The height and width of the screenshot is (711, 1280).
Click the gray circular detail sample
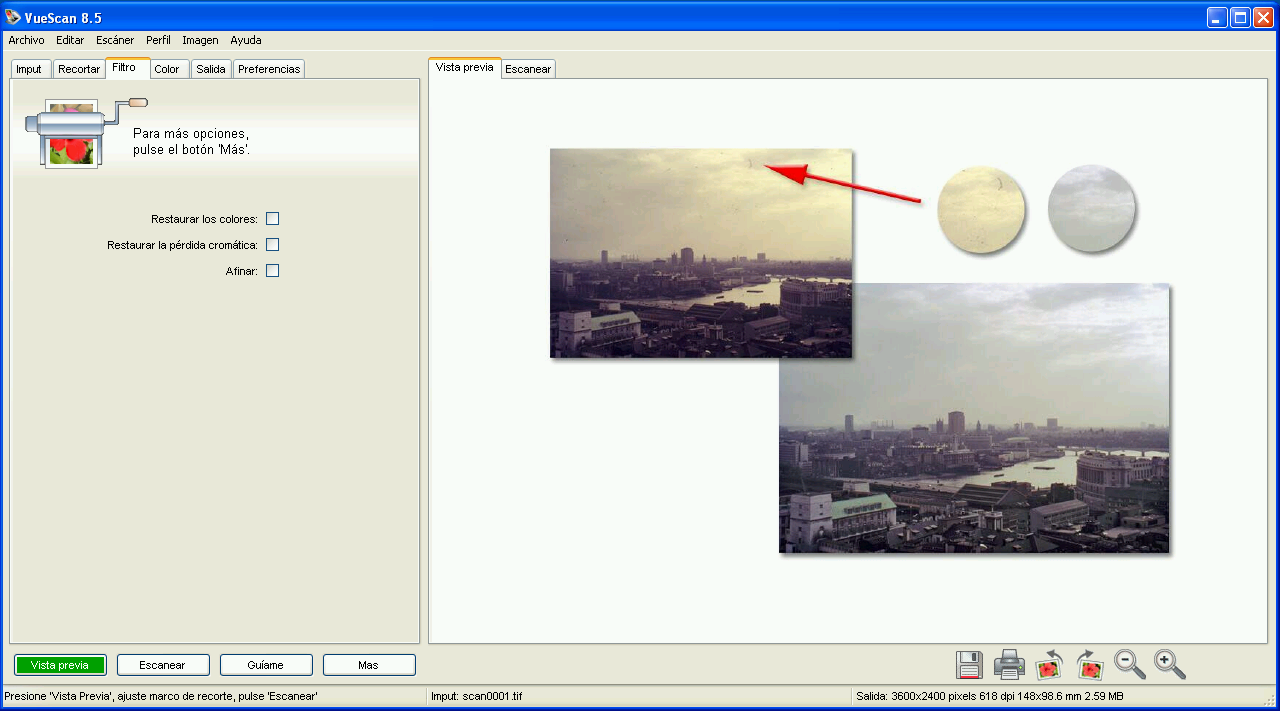tap(1092, 208)
